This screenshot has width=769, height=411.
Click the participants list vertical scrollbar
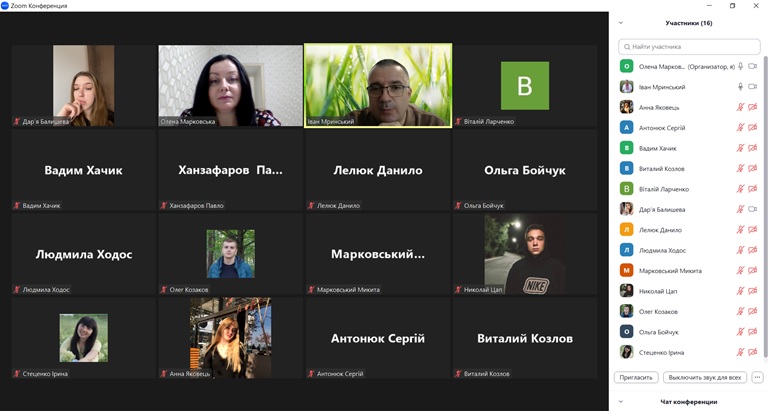coord(766,206)
